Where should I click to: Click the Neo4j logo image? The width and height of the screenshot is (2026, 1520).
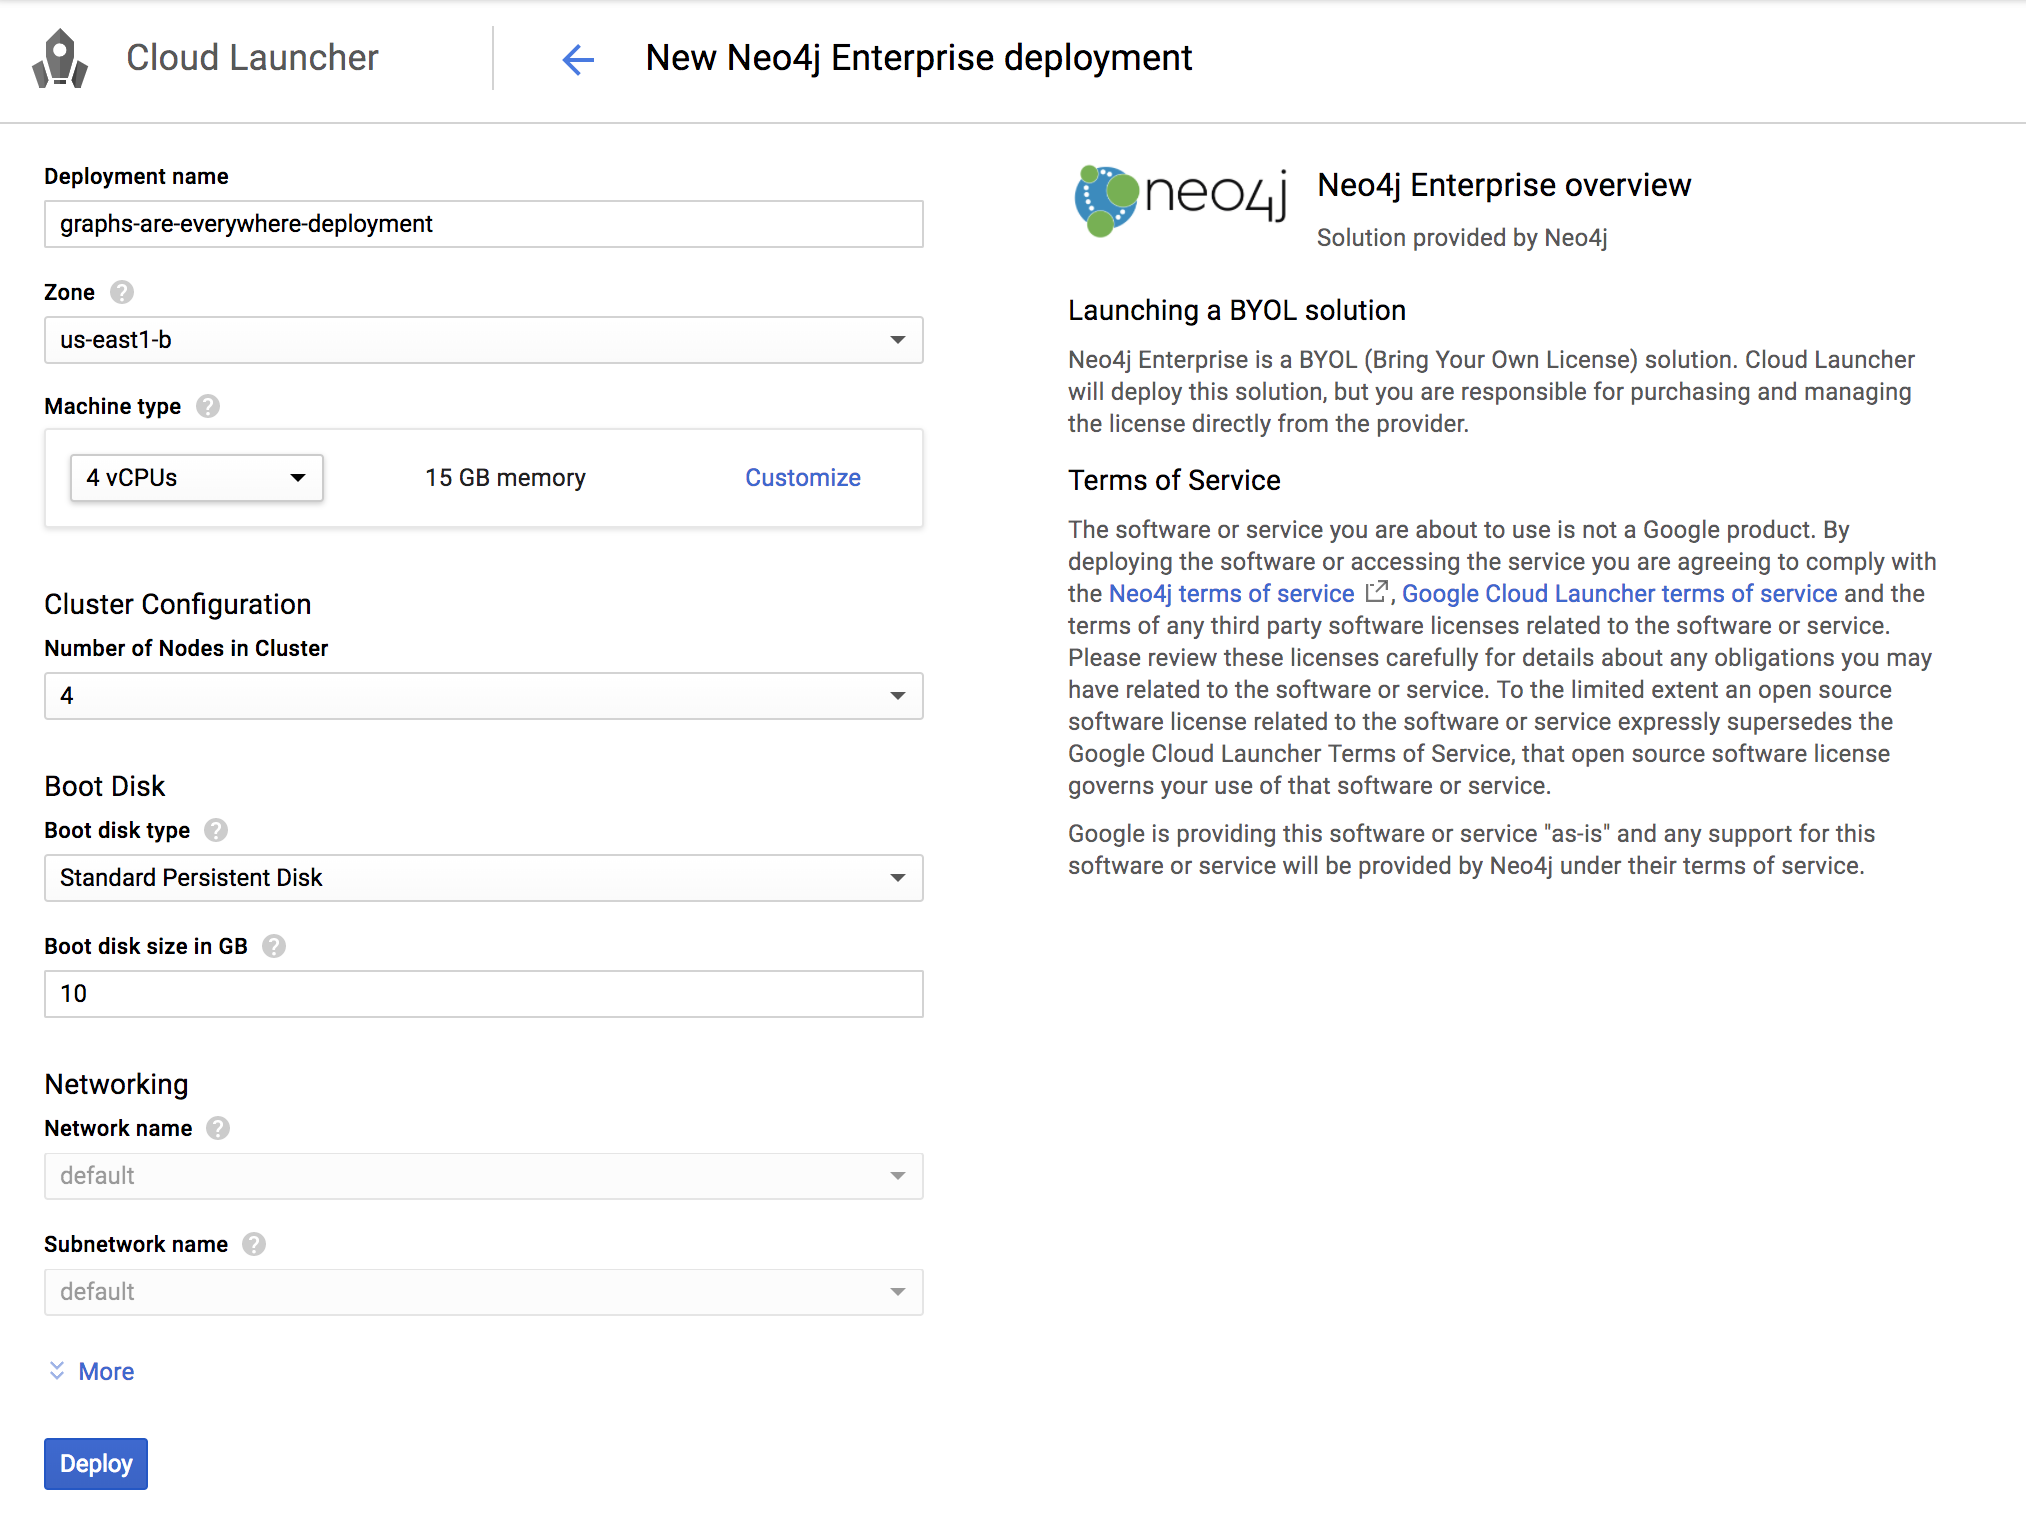tap(1180, 200)
